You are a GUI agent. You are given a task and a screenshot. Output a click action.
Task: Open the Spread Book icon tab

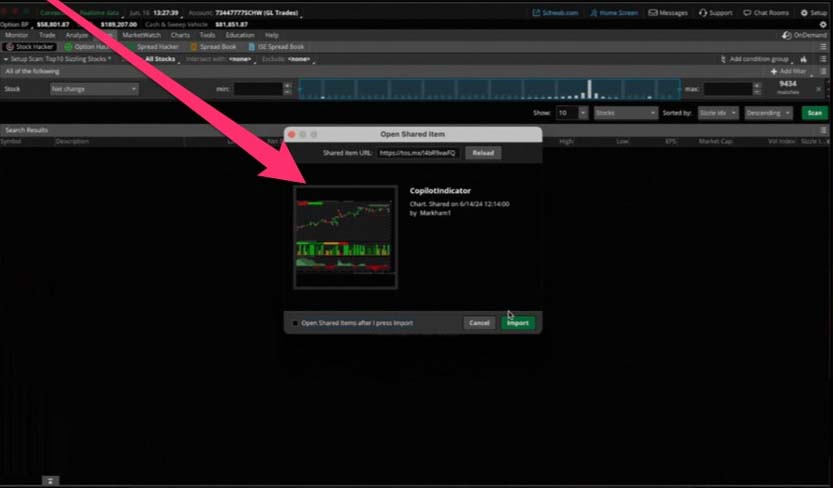[194, 47]
